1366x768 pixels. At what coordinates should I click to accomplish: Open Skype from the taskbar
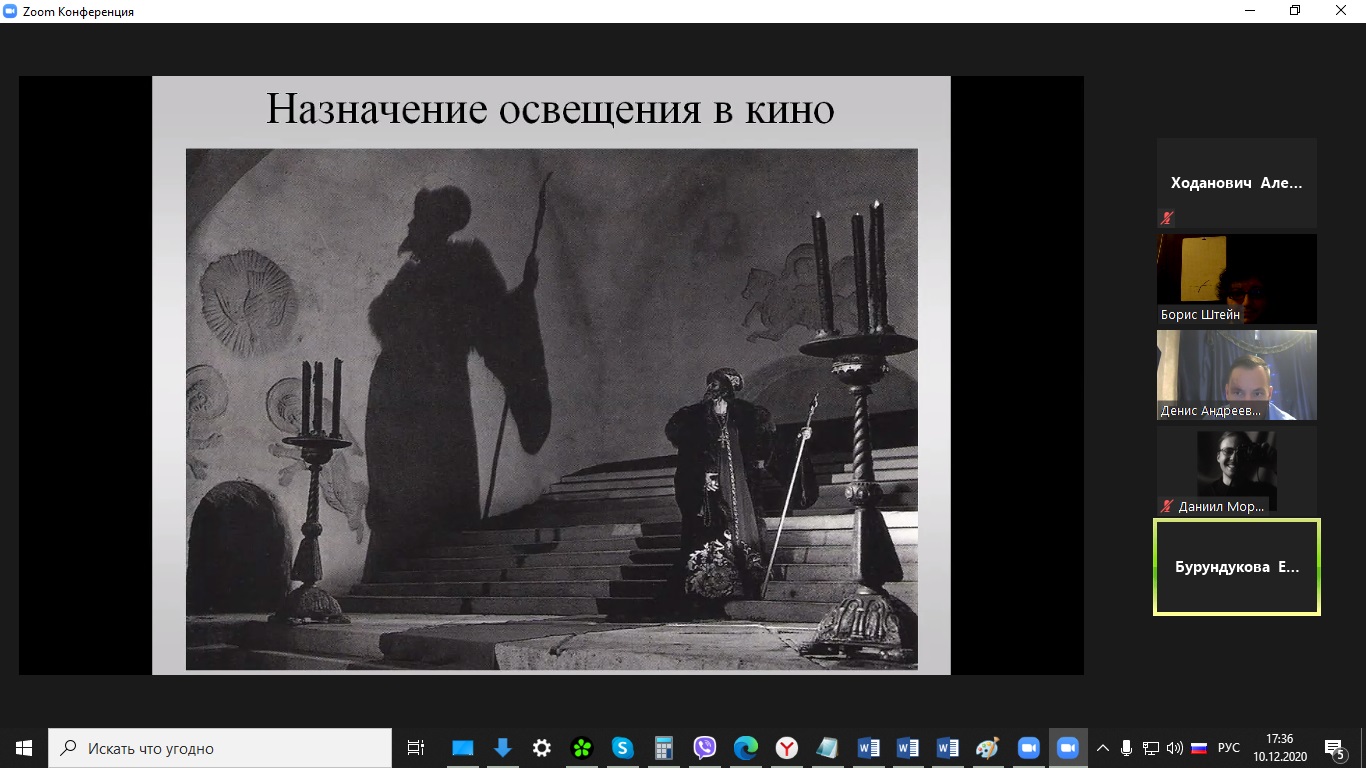coord(622,748)
